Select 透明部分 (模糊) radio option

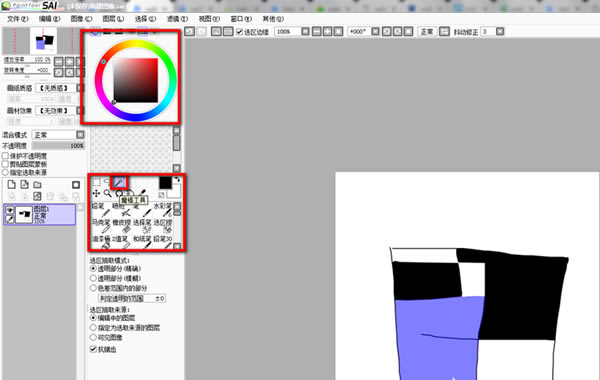[93, 278]
